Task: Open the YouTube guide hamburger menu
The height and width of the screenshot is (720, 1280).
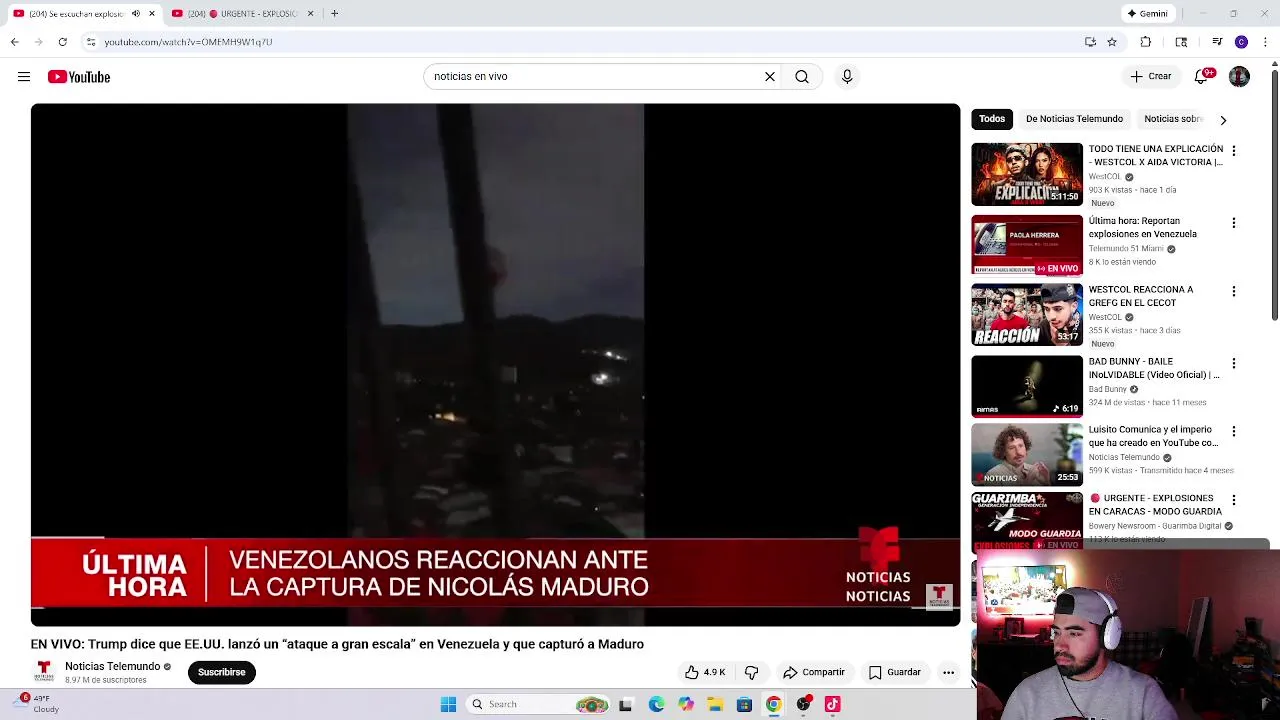Action: tap(24, 77)
